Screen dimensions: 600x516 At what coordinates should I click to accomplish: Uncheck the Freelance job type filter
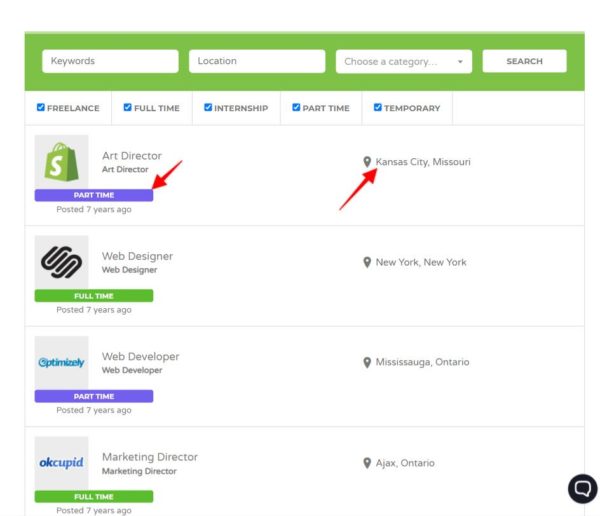point(41,107)
